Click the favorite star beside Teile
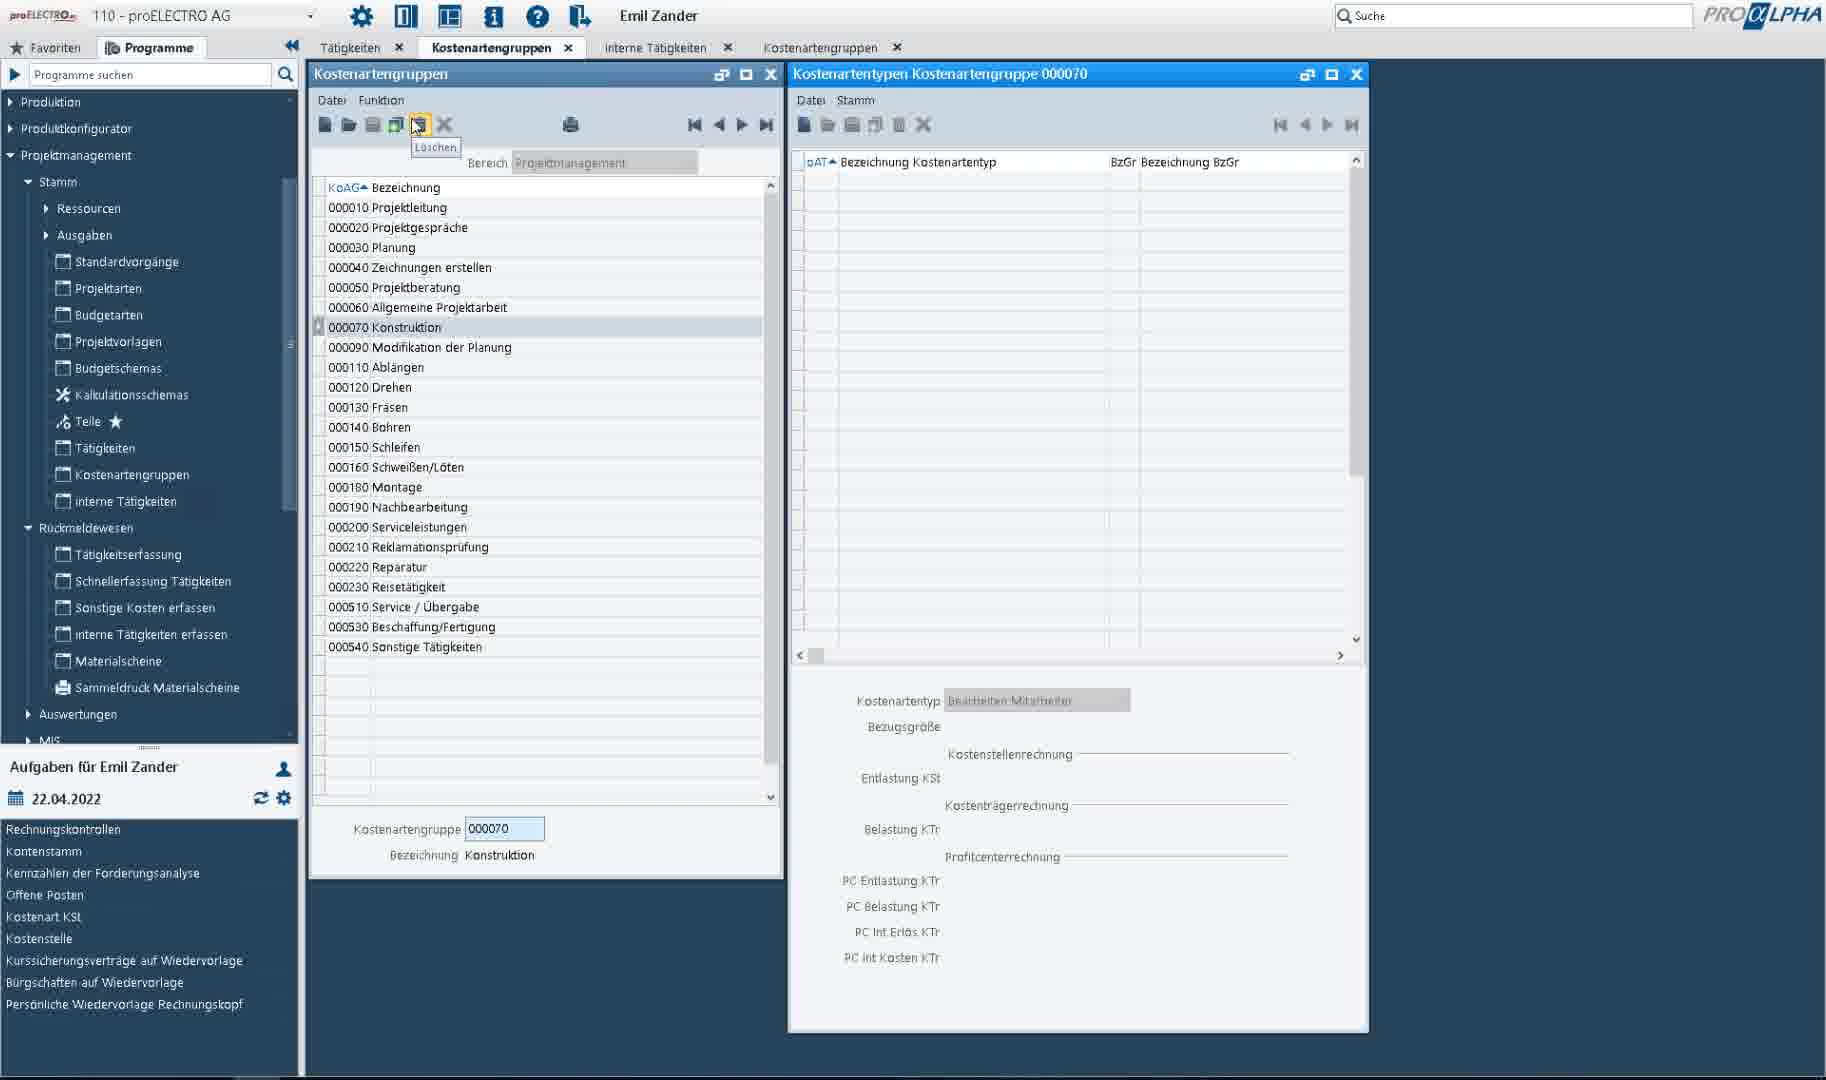This screenshot has width=1826, height=1080. click(x=116, y=422)
